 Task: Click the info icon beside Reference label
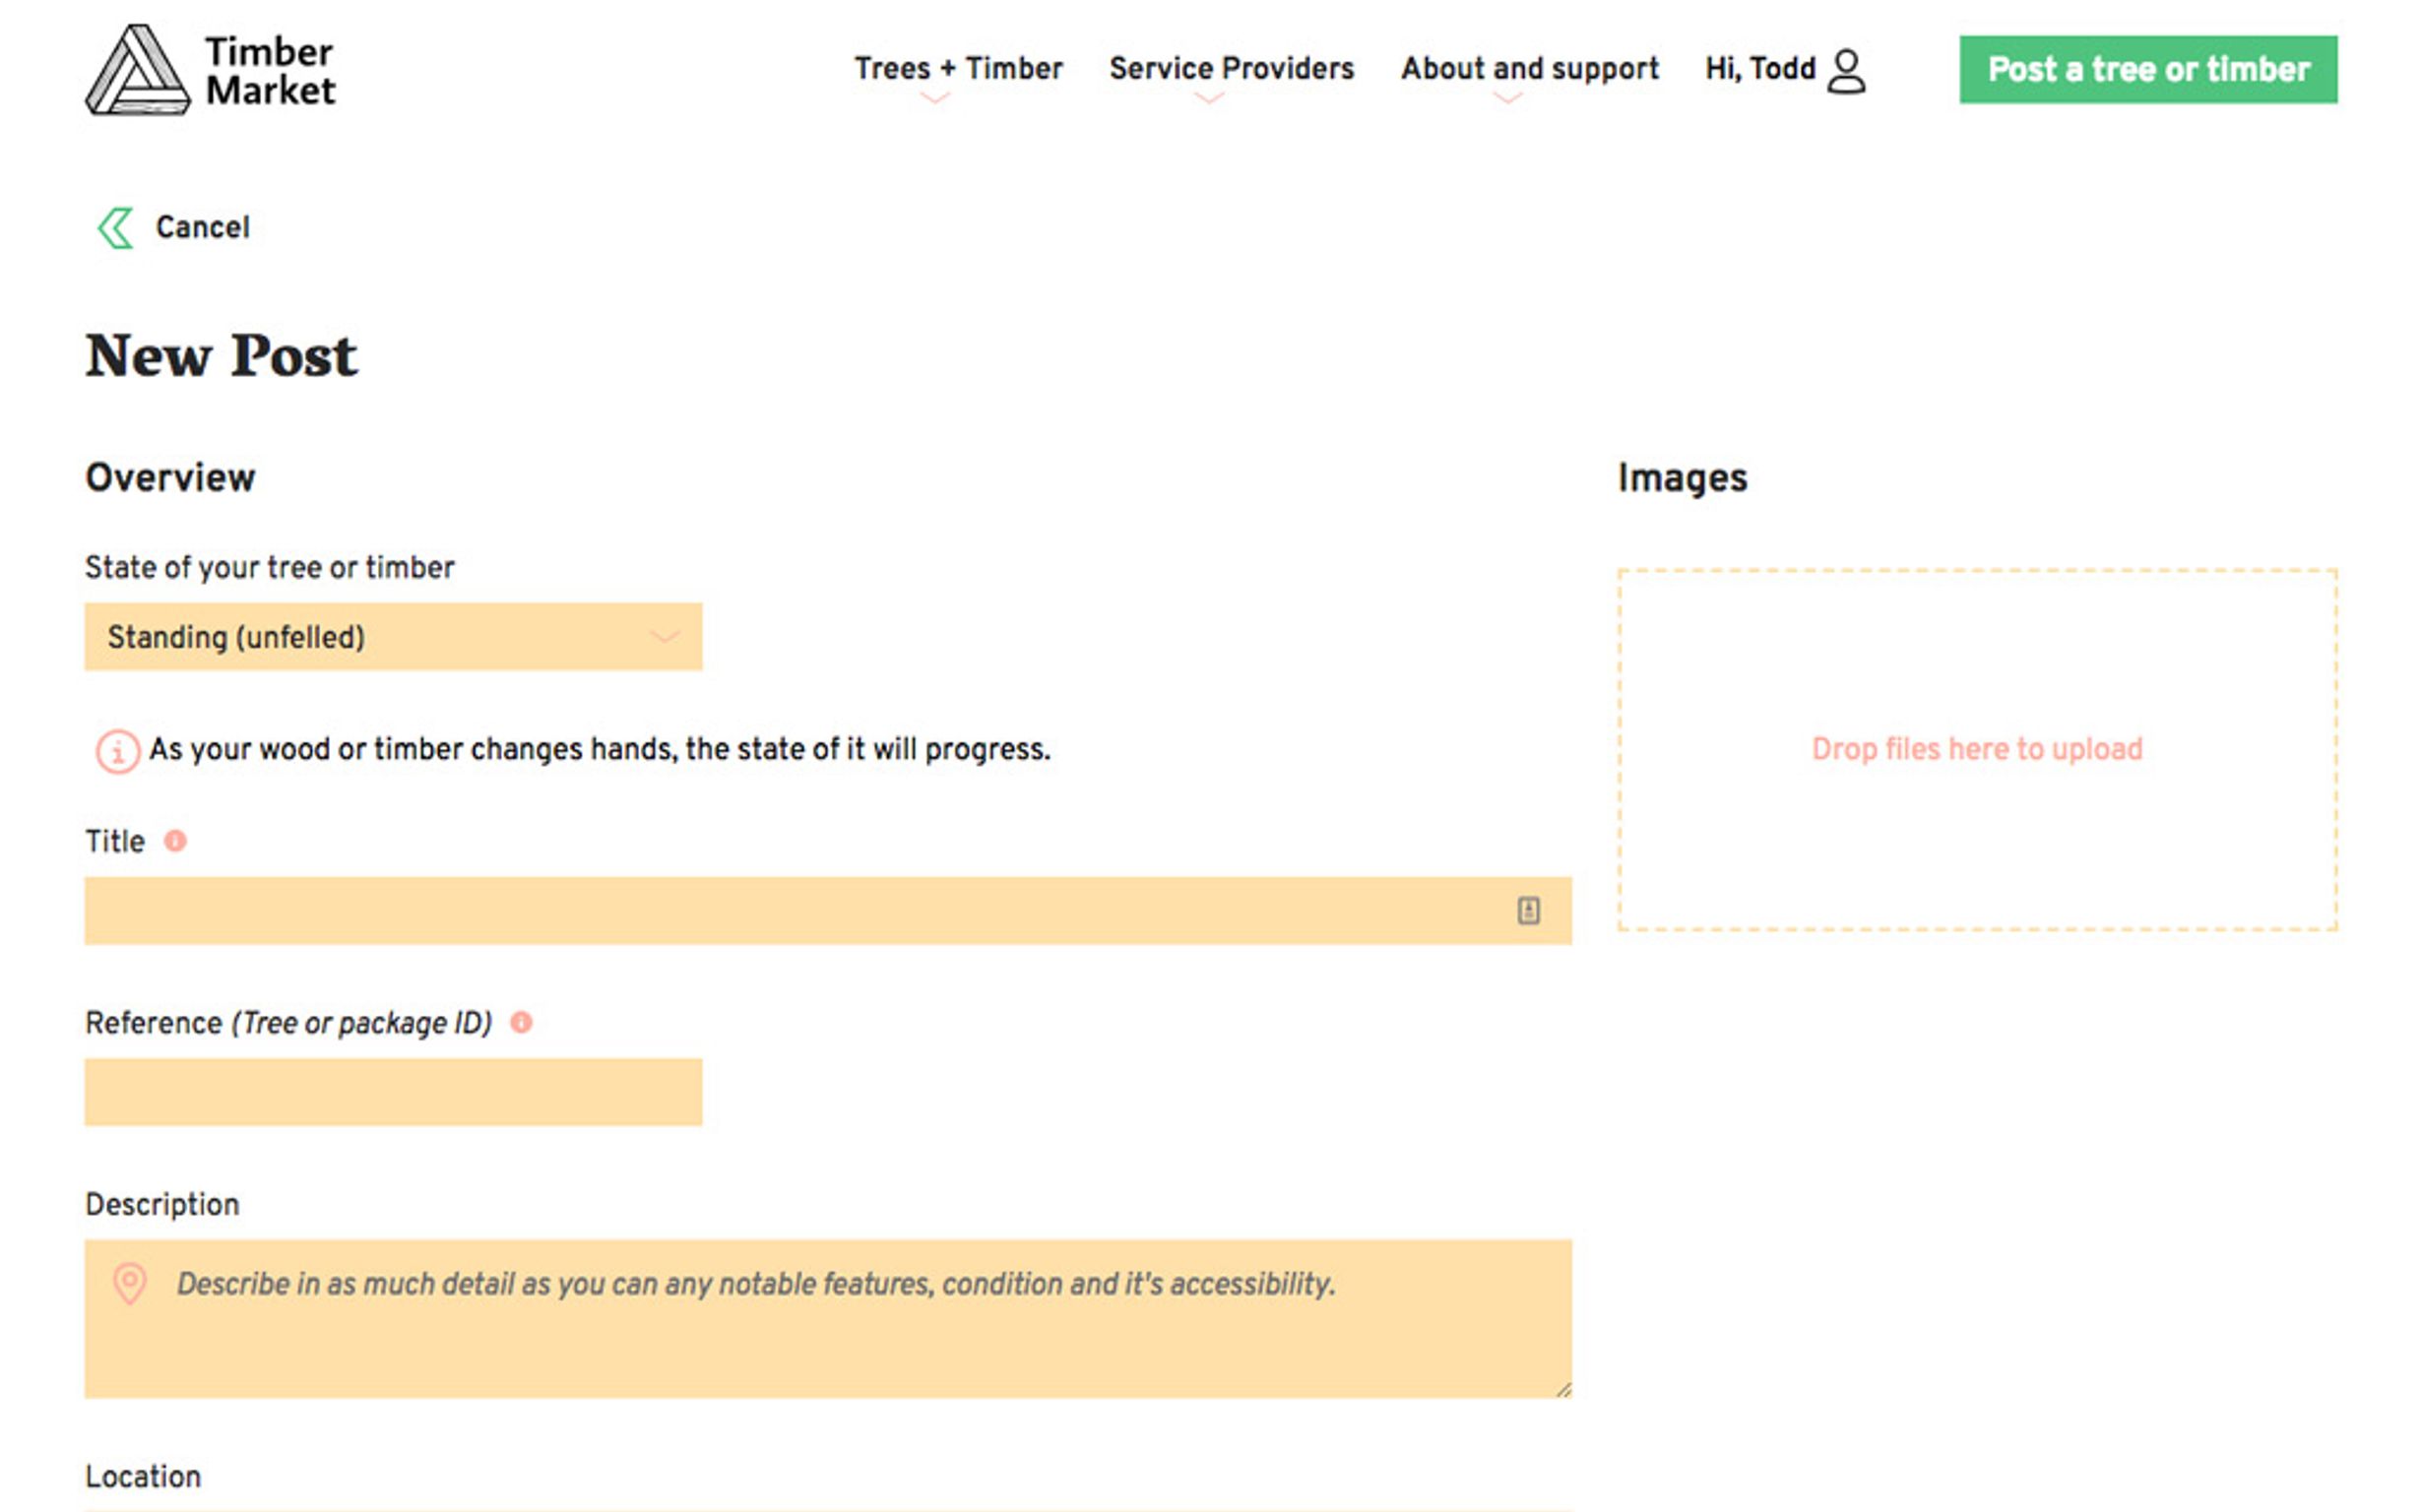521,1022
